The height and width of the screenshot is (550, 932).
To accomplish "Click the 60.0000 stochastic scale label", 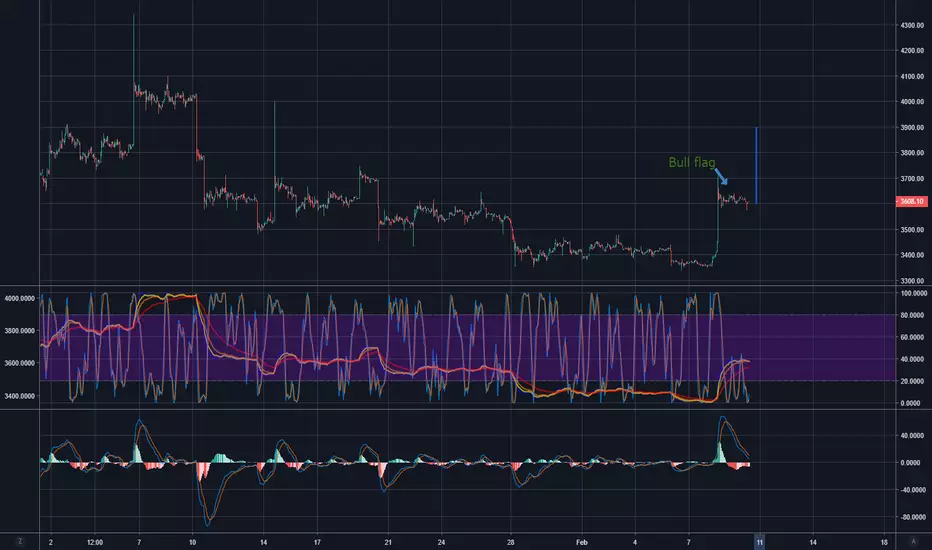I will [914, 338].
